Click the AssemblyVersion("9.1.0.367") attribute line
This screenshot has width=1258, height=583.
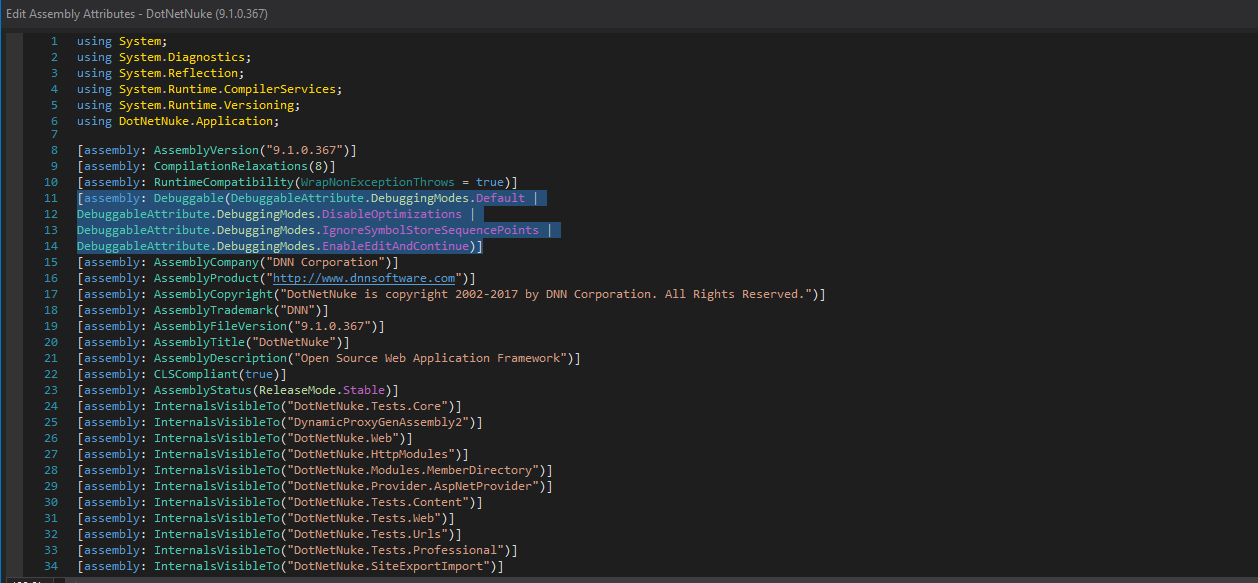coord(217,150)
